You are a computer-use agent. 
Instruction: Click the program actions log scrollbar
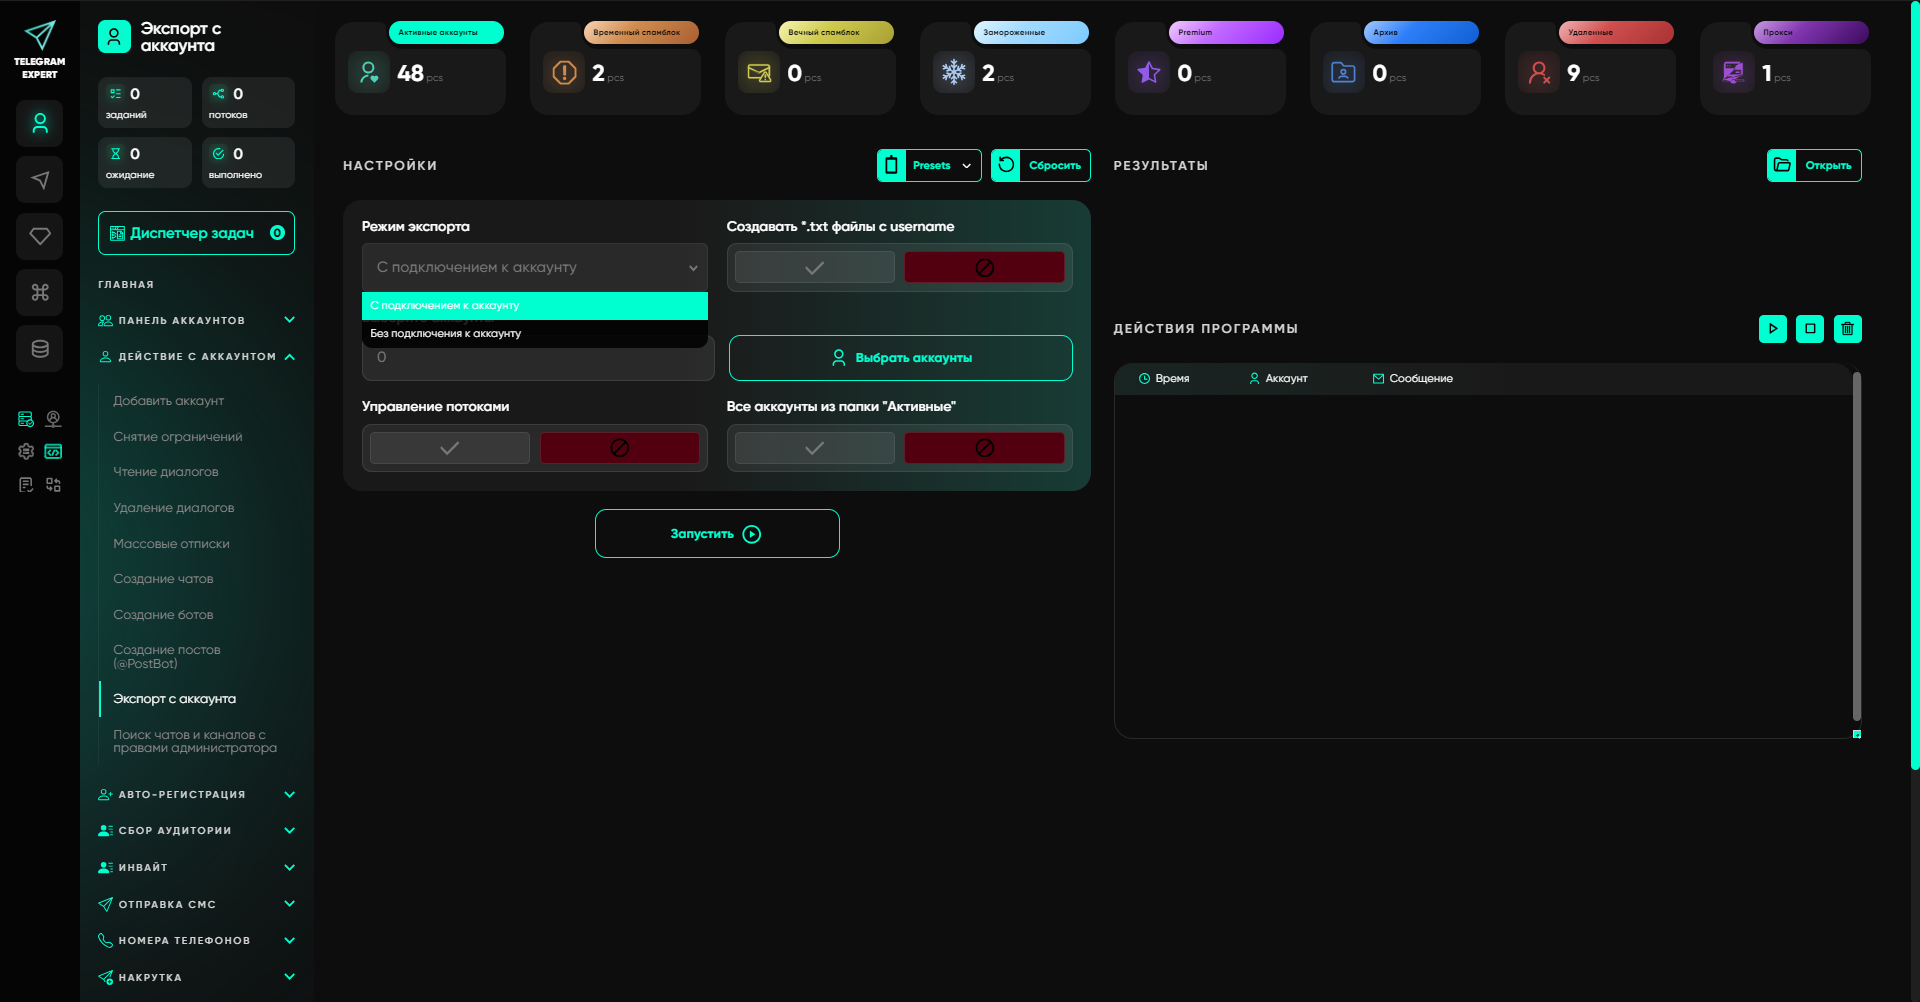1857,546
